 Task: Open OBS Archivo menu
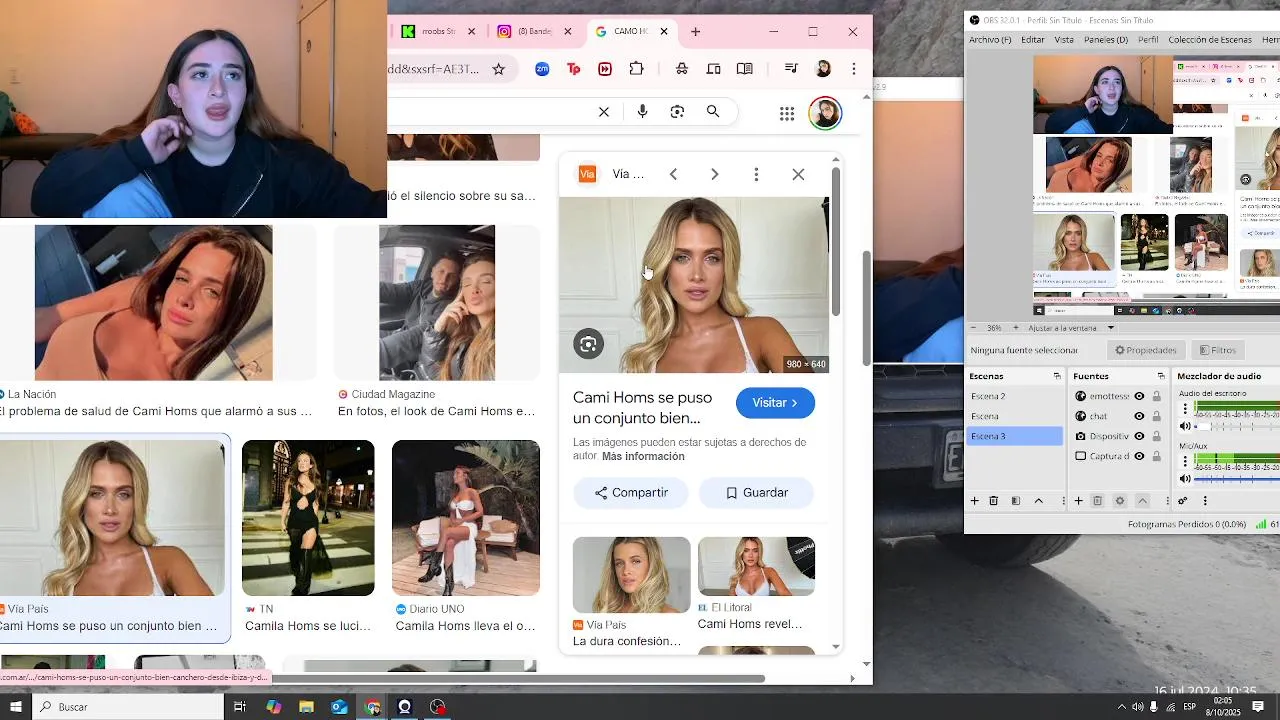[x=990, y=40]
